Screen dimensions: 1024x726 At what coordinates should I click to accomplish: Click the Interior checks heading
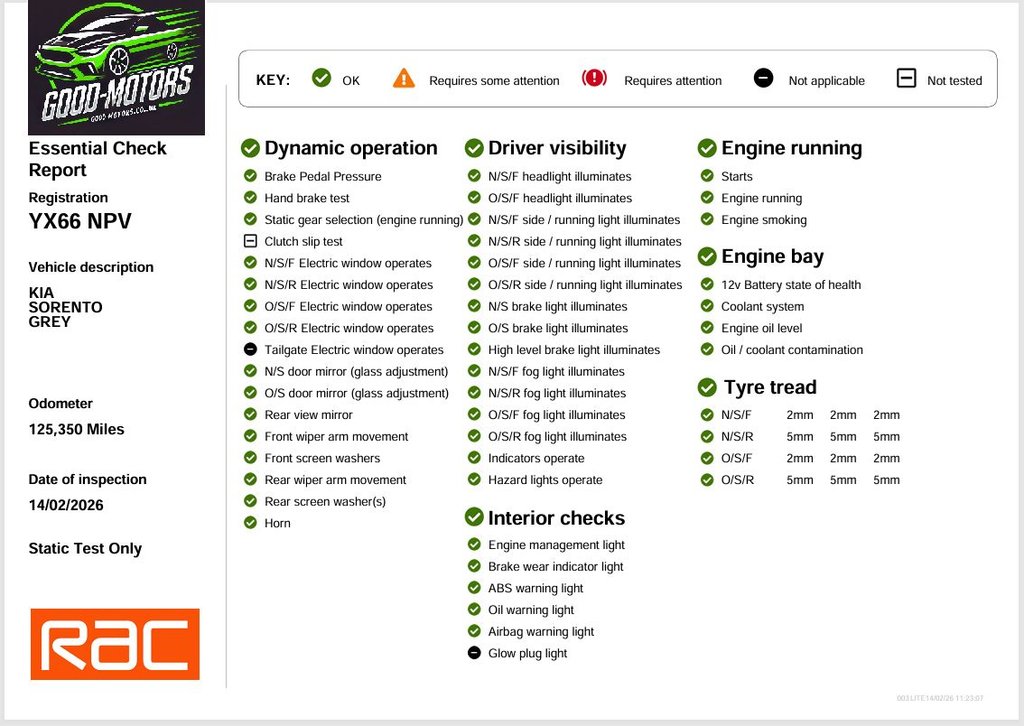[556, 518]
